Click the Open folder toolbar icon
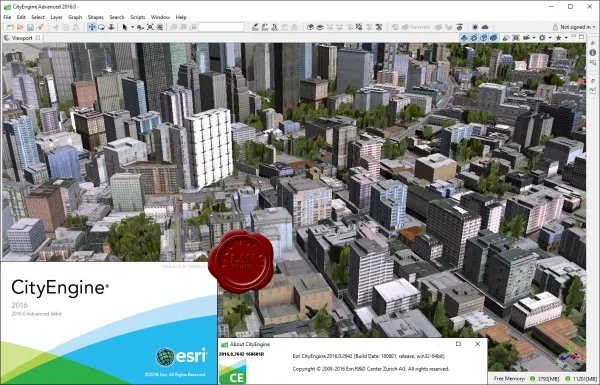The height and width of the screenshot is (385, 600). click(x=20, y=27)
